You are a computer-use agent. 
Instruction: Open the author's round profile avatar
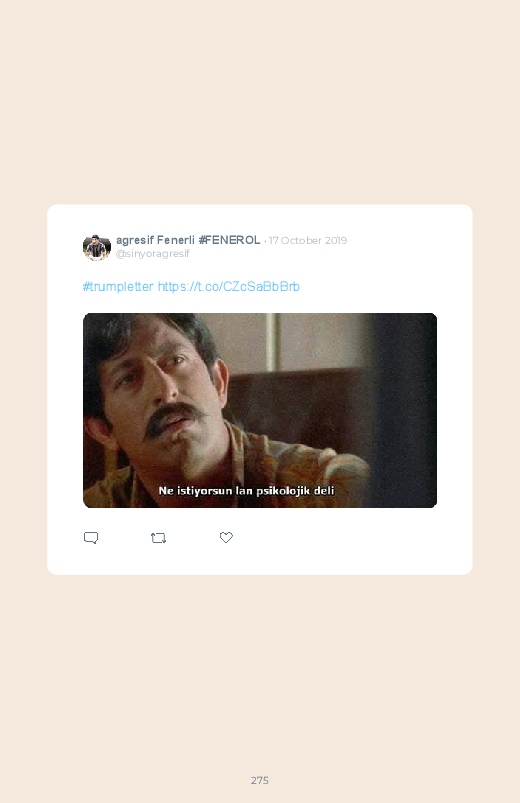click(x=97, y=247)
